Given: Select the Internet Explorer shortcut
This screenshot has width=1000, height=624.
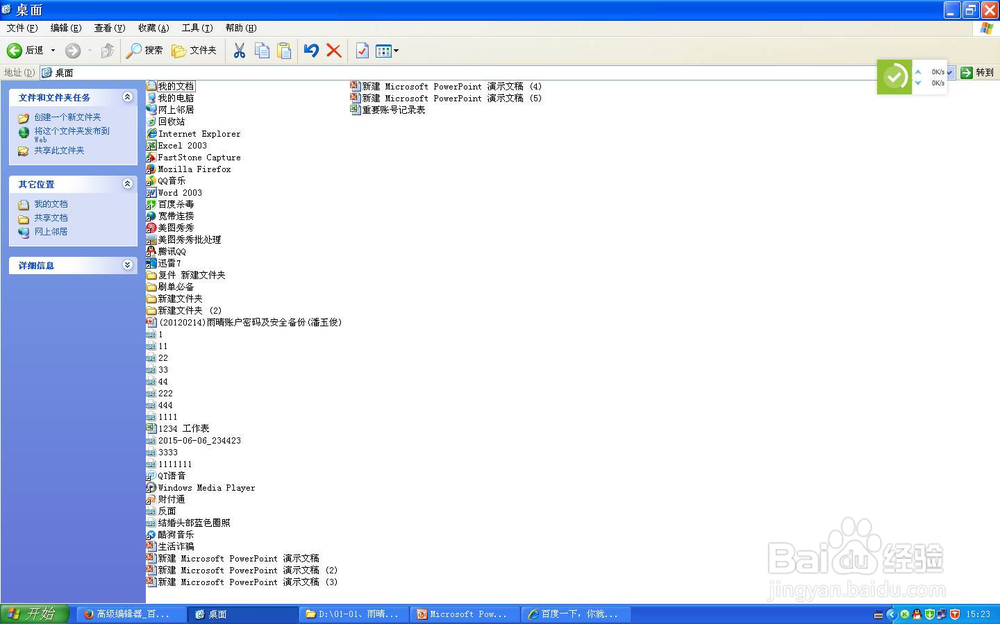Looking at the screenshot, I should point(194,134).
